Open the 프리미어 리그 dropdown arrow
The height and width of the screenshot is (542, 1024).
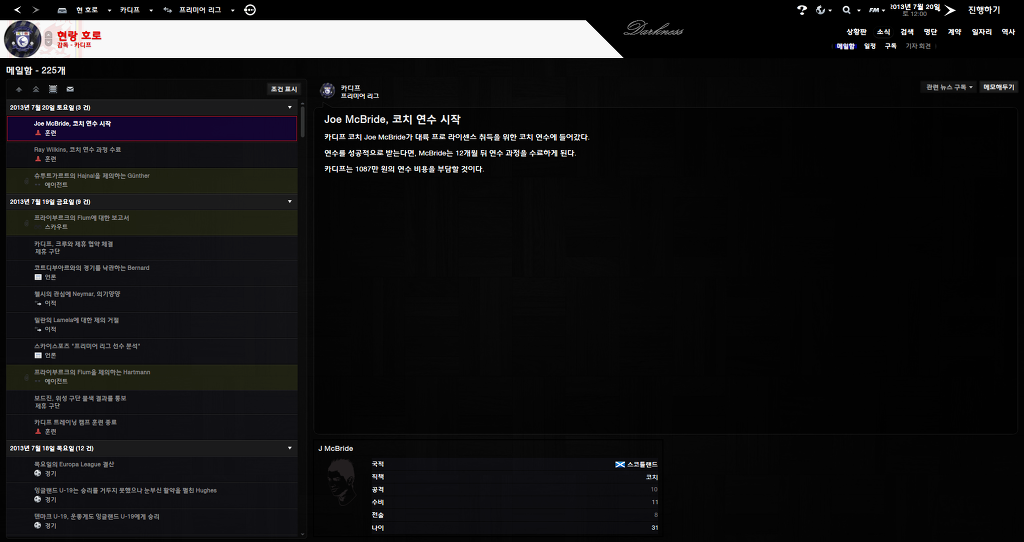coord(232,10)
